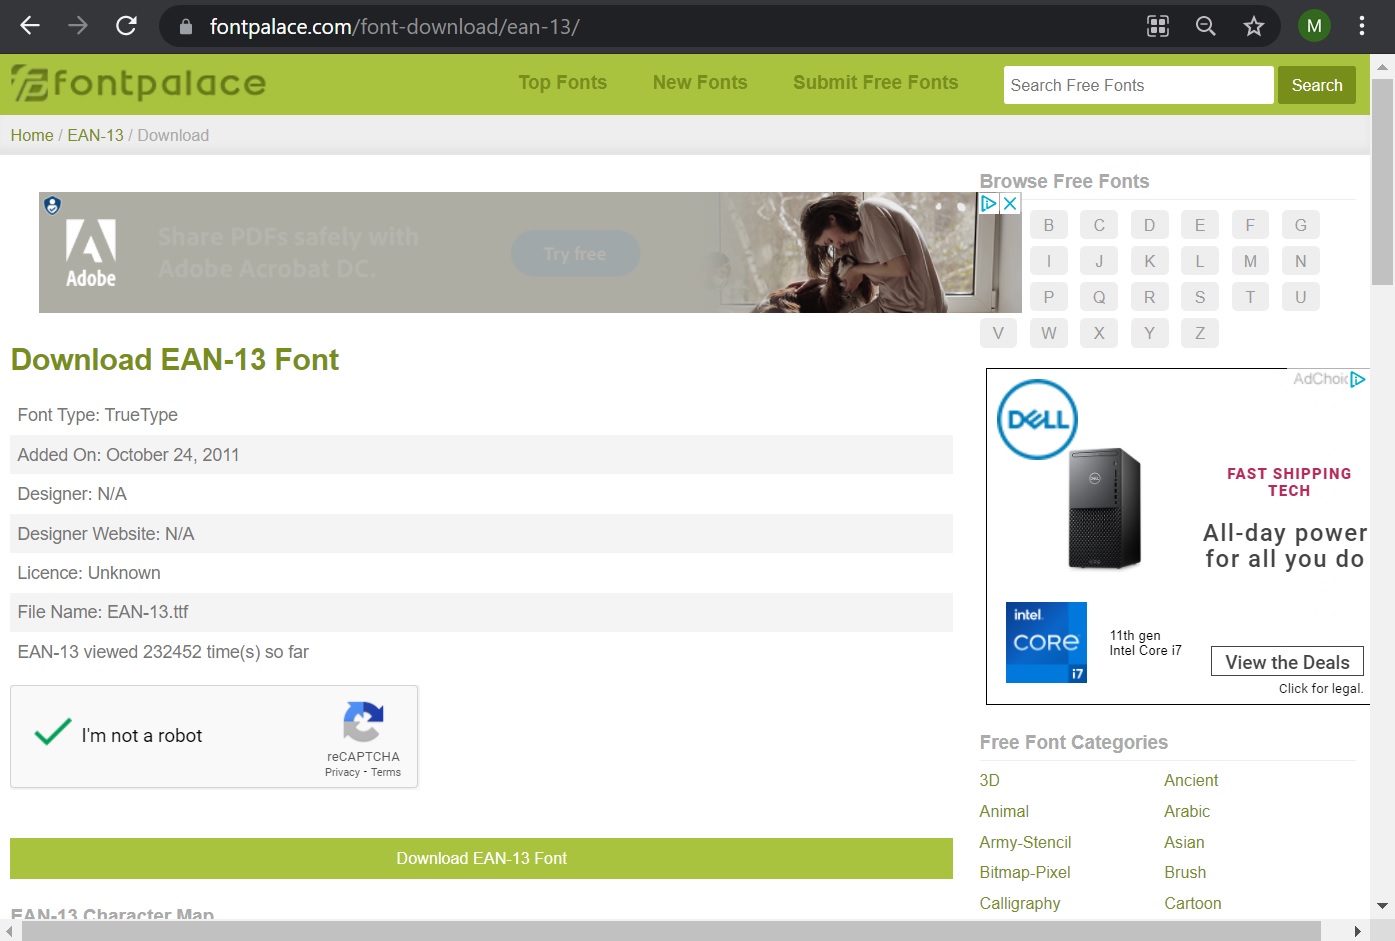Select Top Fonts from the navigation

[562, 83]
